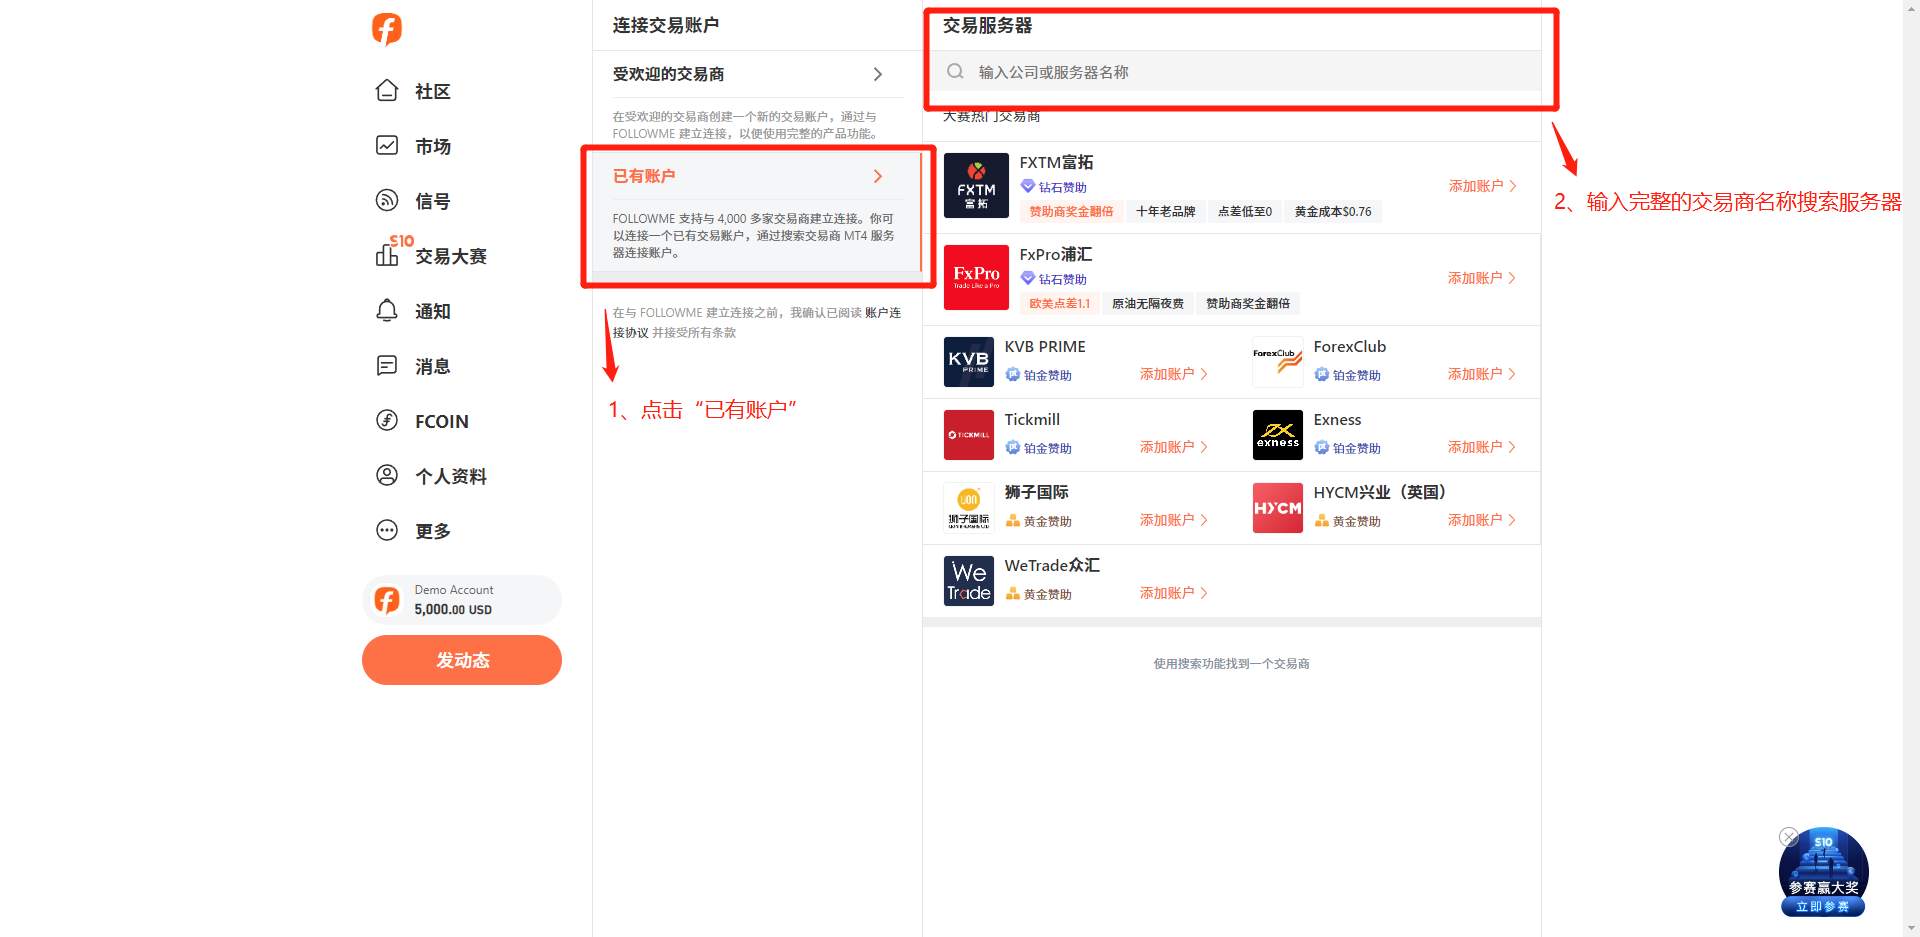This screenshot has height=937, width=1920.
Task: Click the 原油无隔夜费 tag
Action: coord(1147,304)
